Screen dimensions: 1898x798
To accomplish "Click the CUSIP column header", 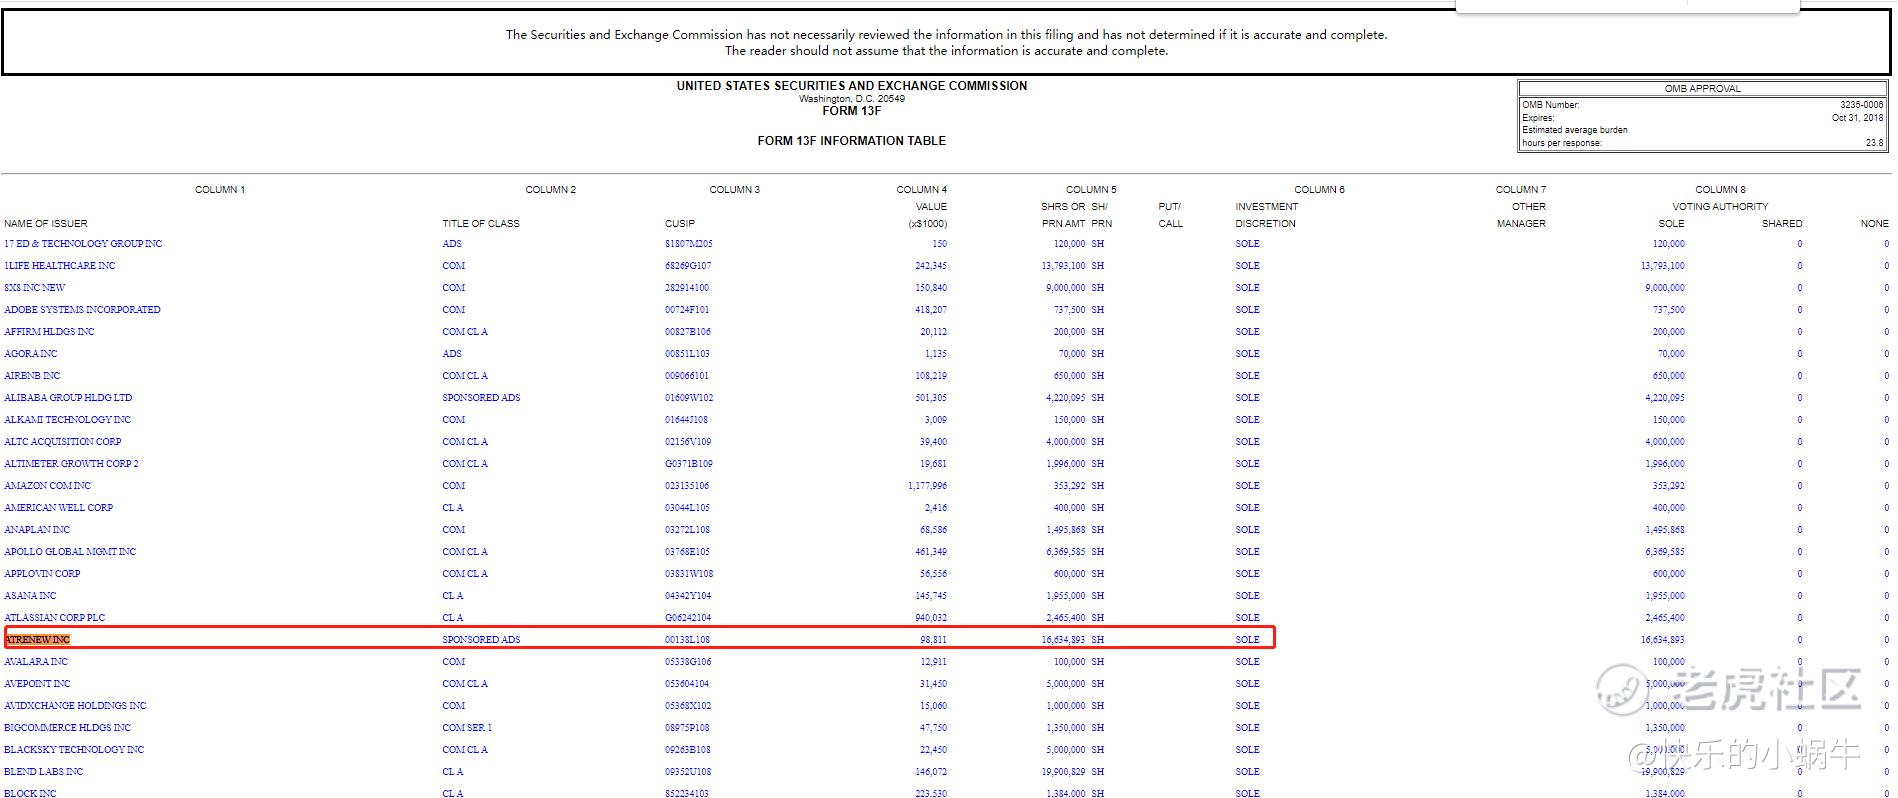I will [x=680, y=224].
